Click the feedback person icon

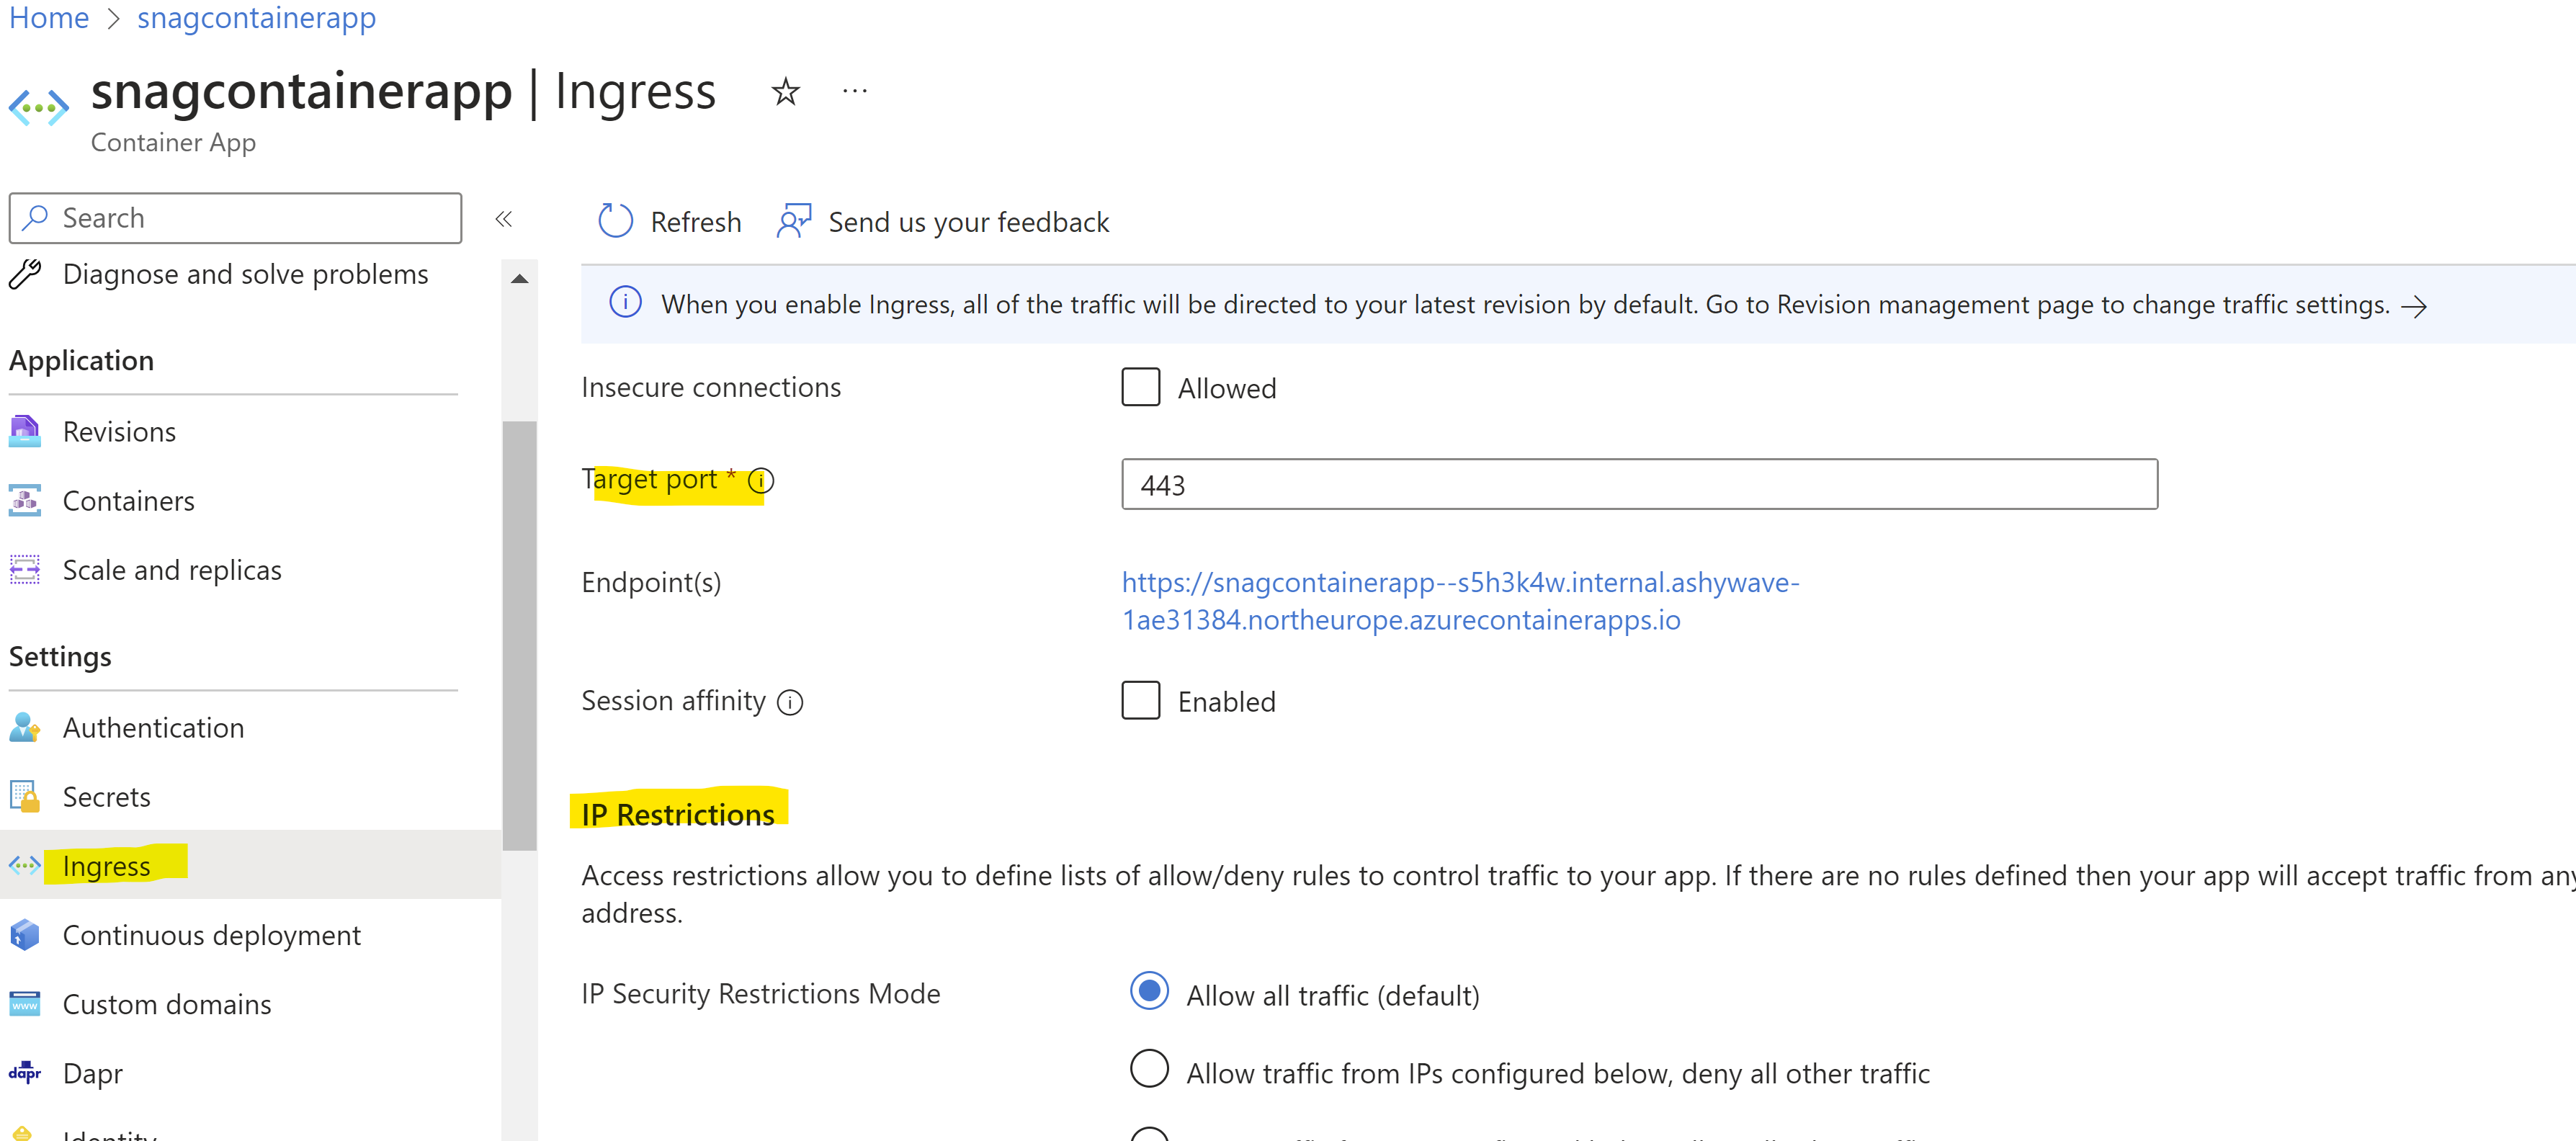[x=794, y=221]
